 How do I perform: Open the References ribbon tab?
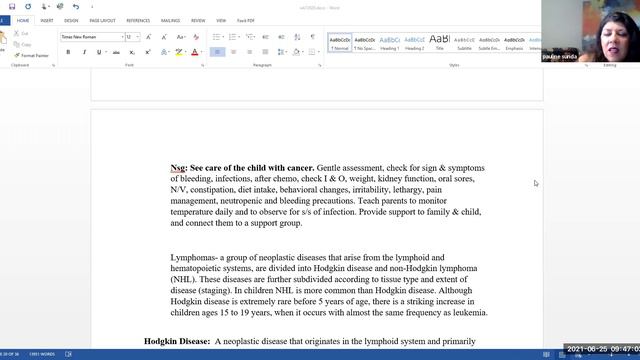click(138, 20)
